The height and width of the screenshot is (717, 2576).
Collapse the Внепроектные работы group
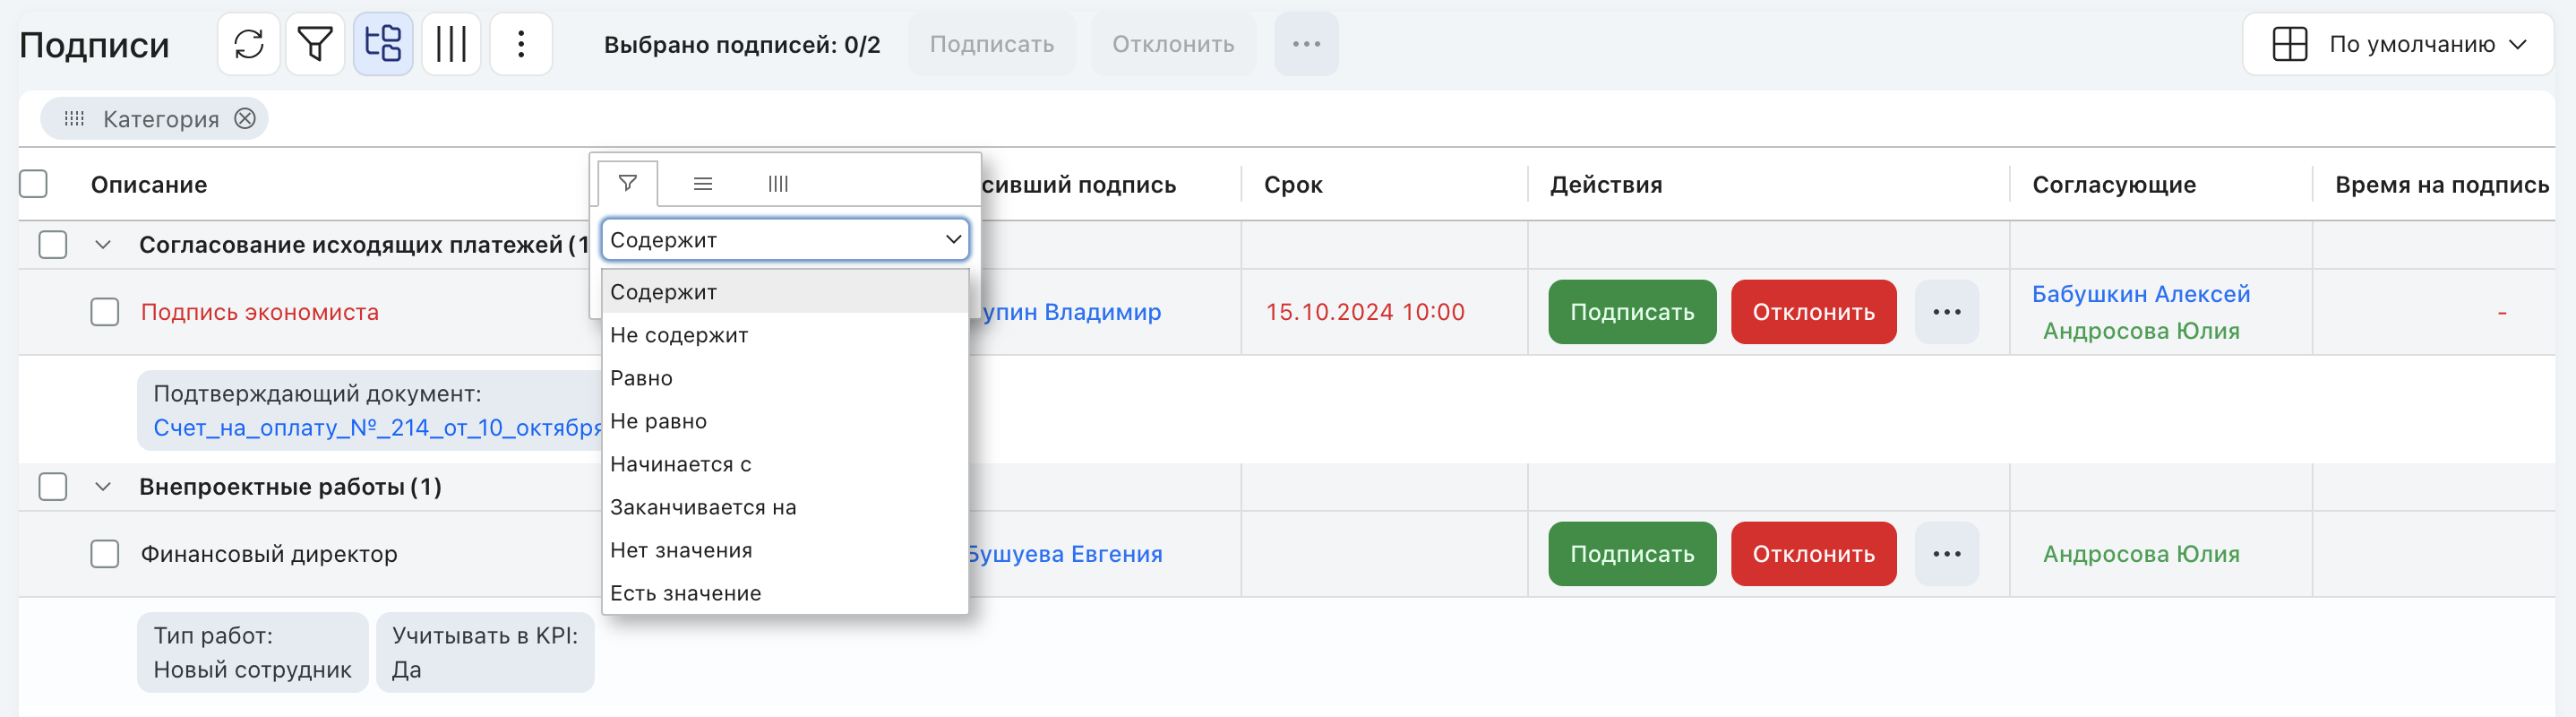tap(102, 487)
